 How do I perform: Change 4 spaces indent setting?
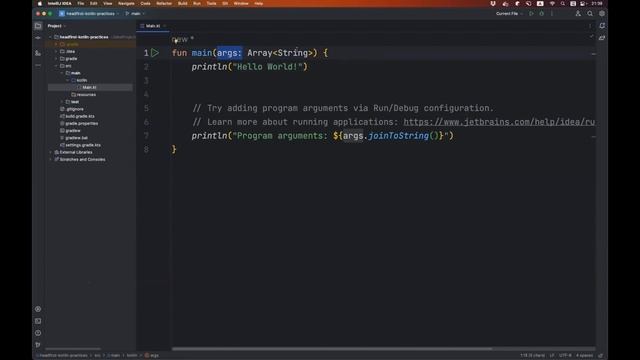[x=584, y=356]
